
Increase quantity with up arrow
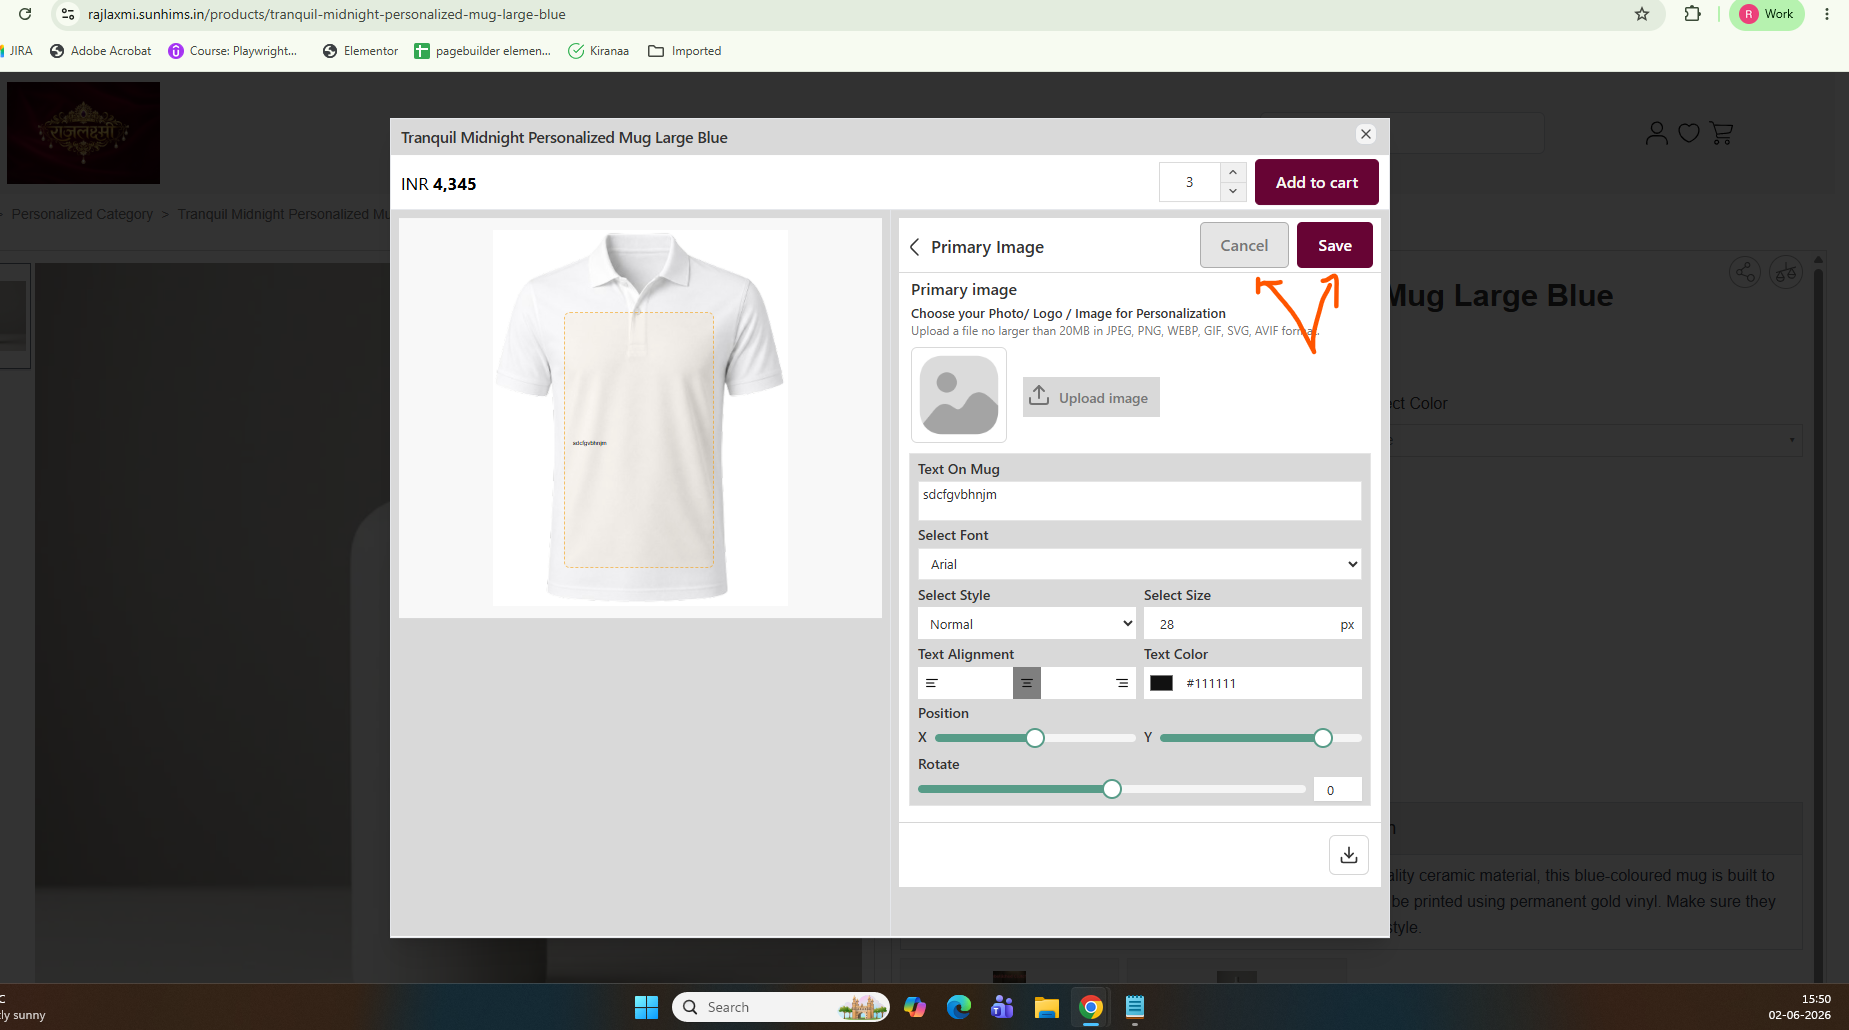point(1233,172)
